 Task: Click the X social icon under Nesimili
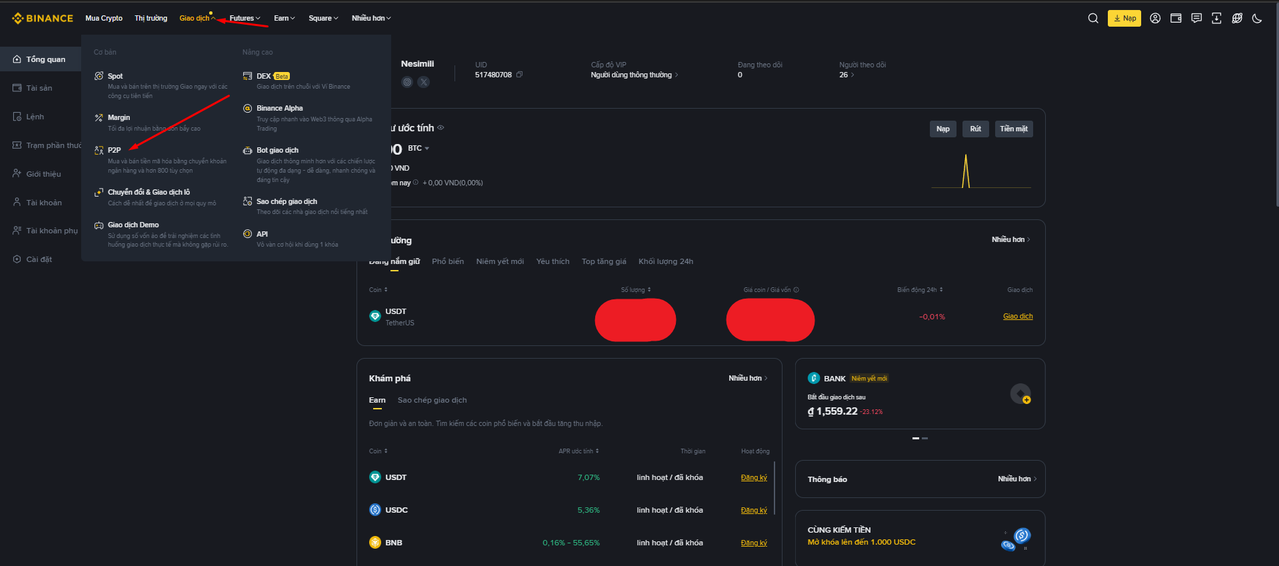click(x=424, y=82)
